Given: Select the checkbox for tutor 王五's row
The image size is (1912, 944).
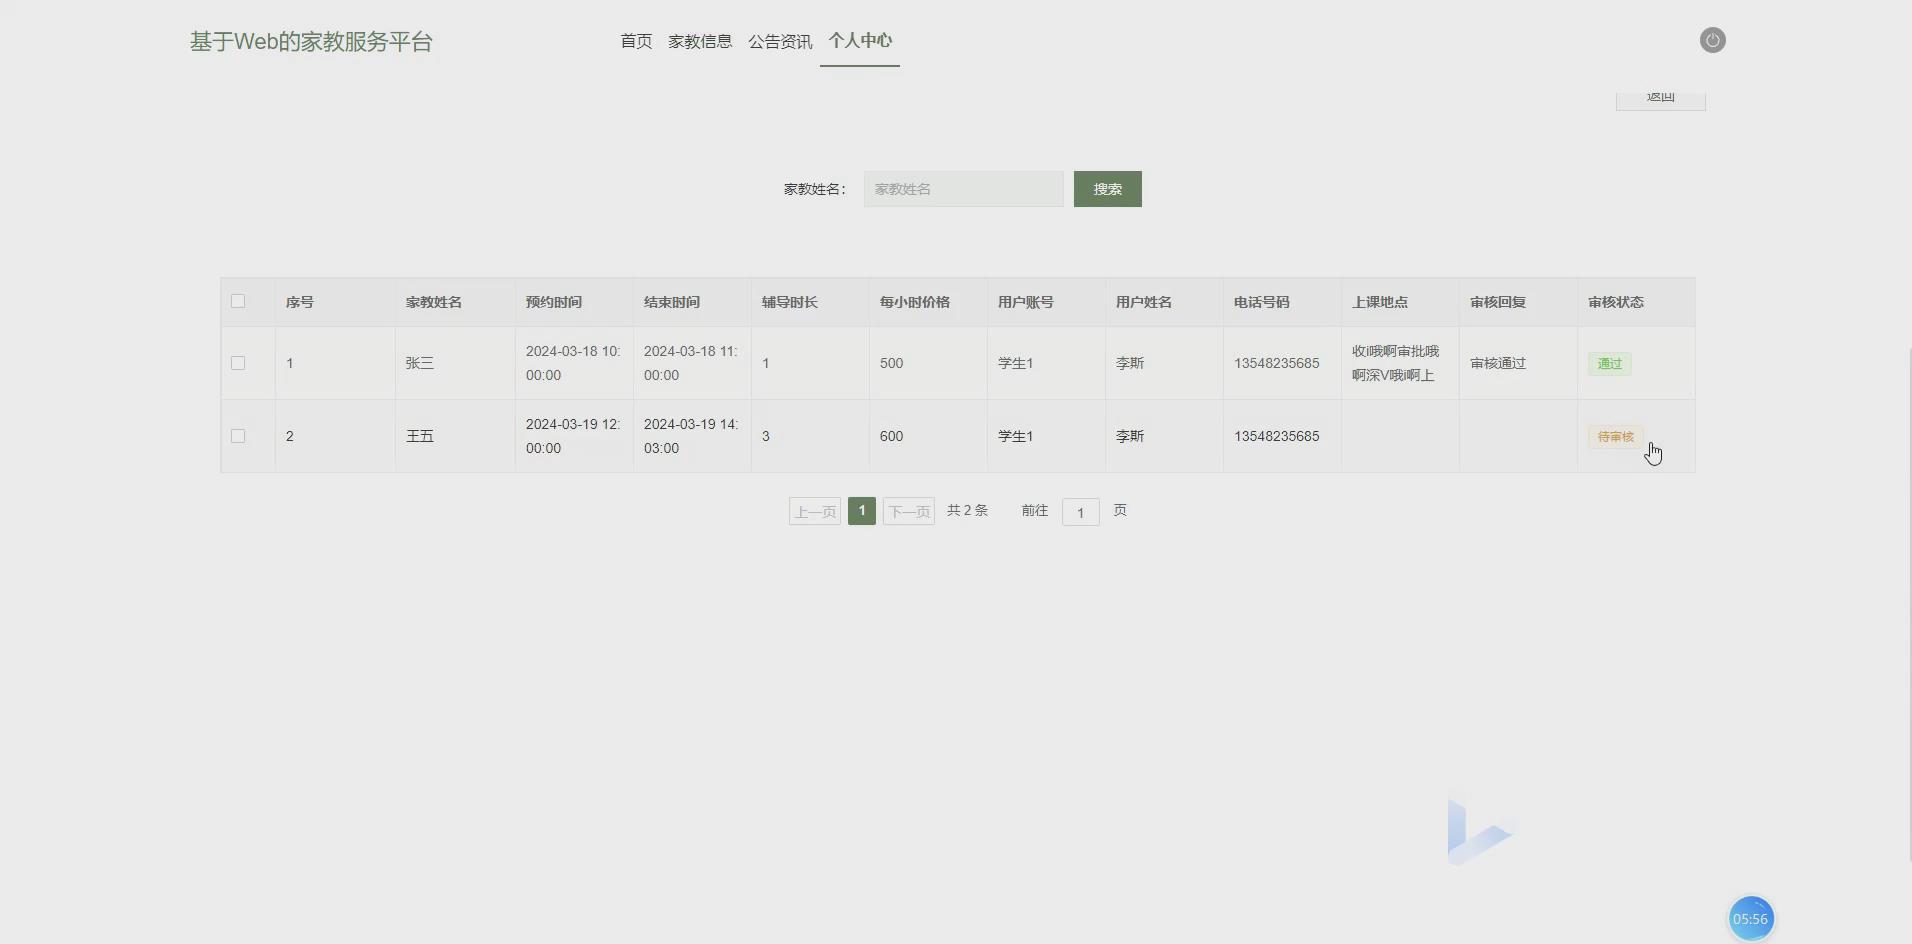Looking at the screenshot, I should [x=237, y=436].
